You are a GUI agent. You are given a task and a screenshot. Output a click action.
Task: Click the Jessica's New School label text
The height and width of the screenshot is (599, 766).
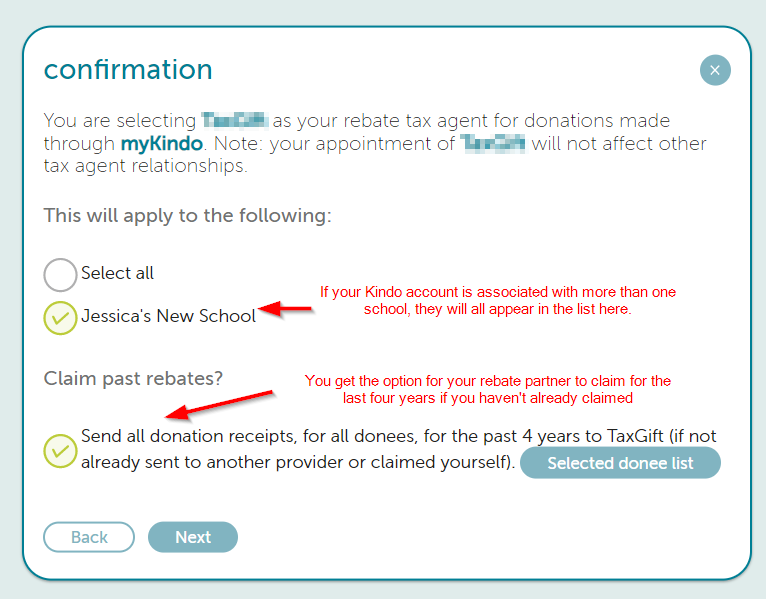click(169, 316)
